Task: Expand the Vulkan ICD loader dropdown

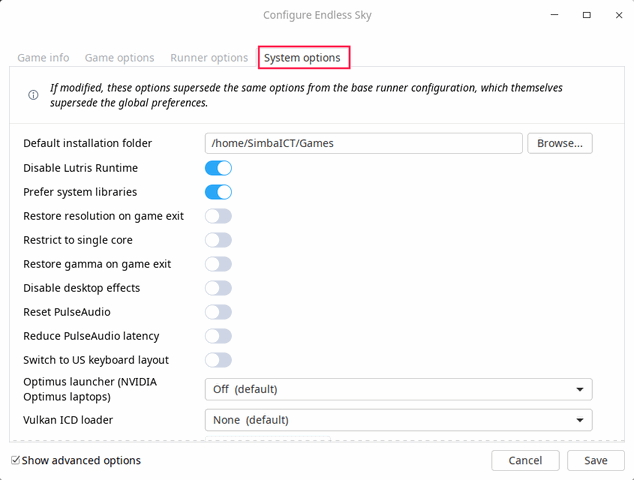Action: [x=398, y=420]
